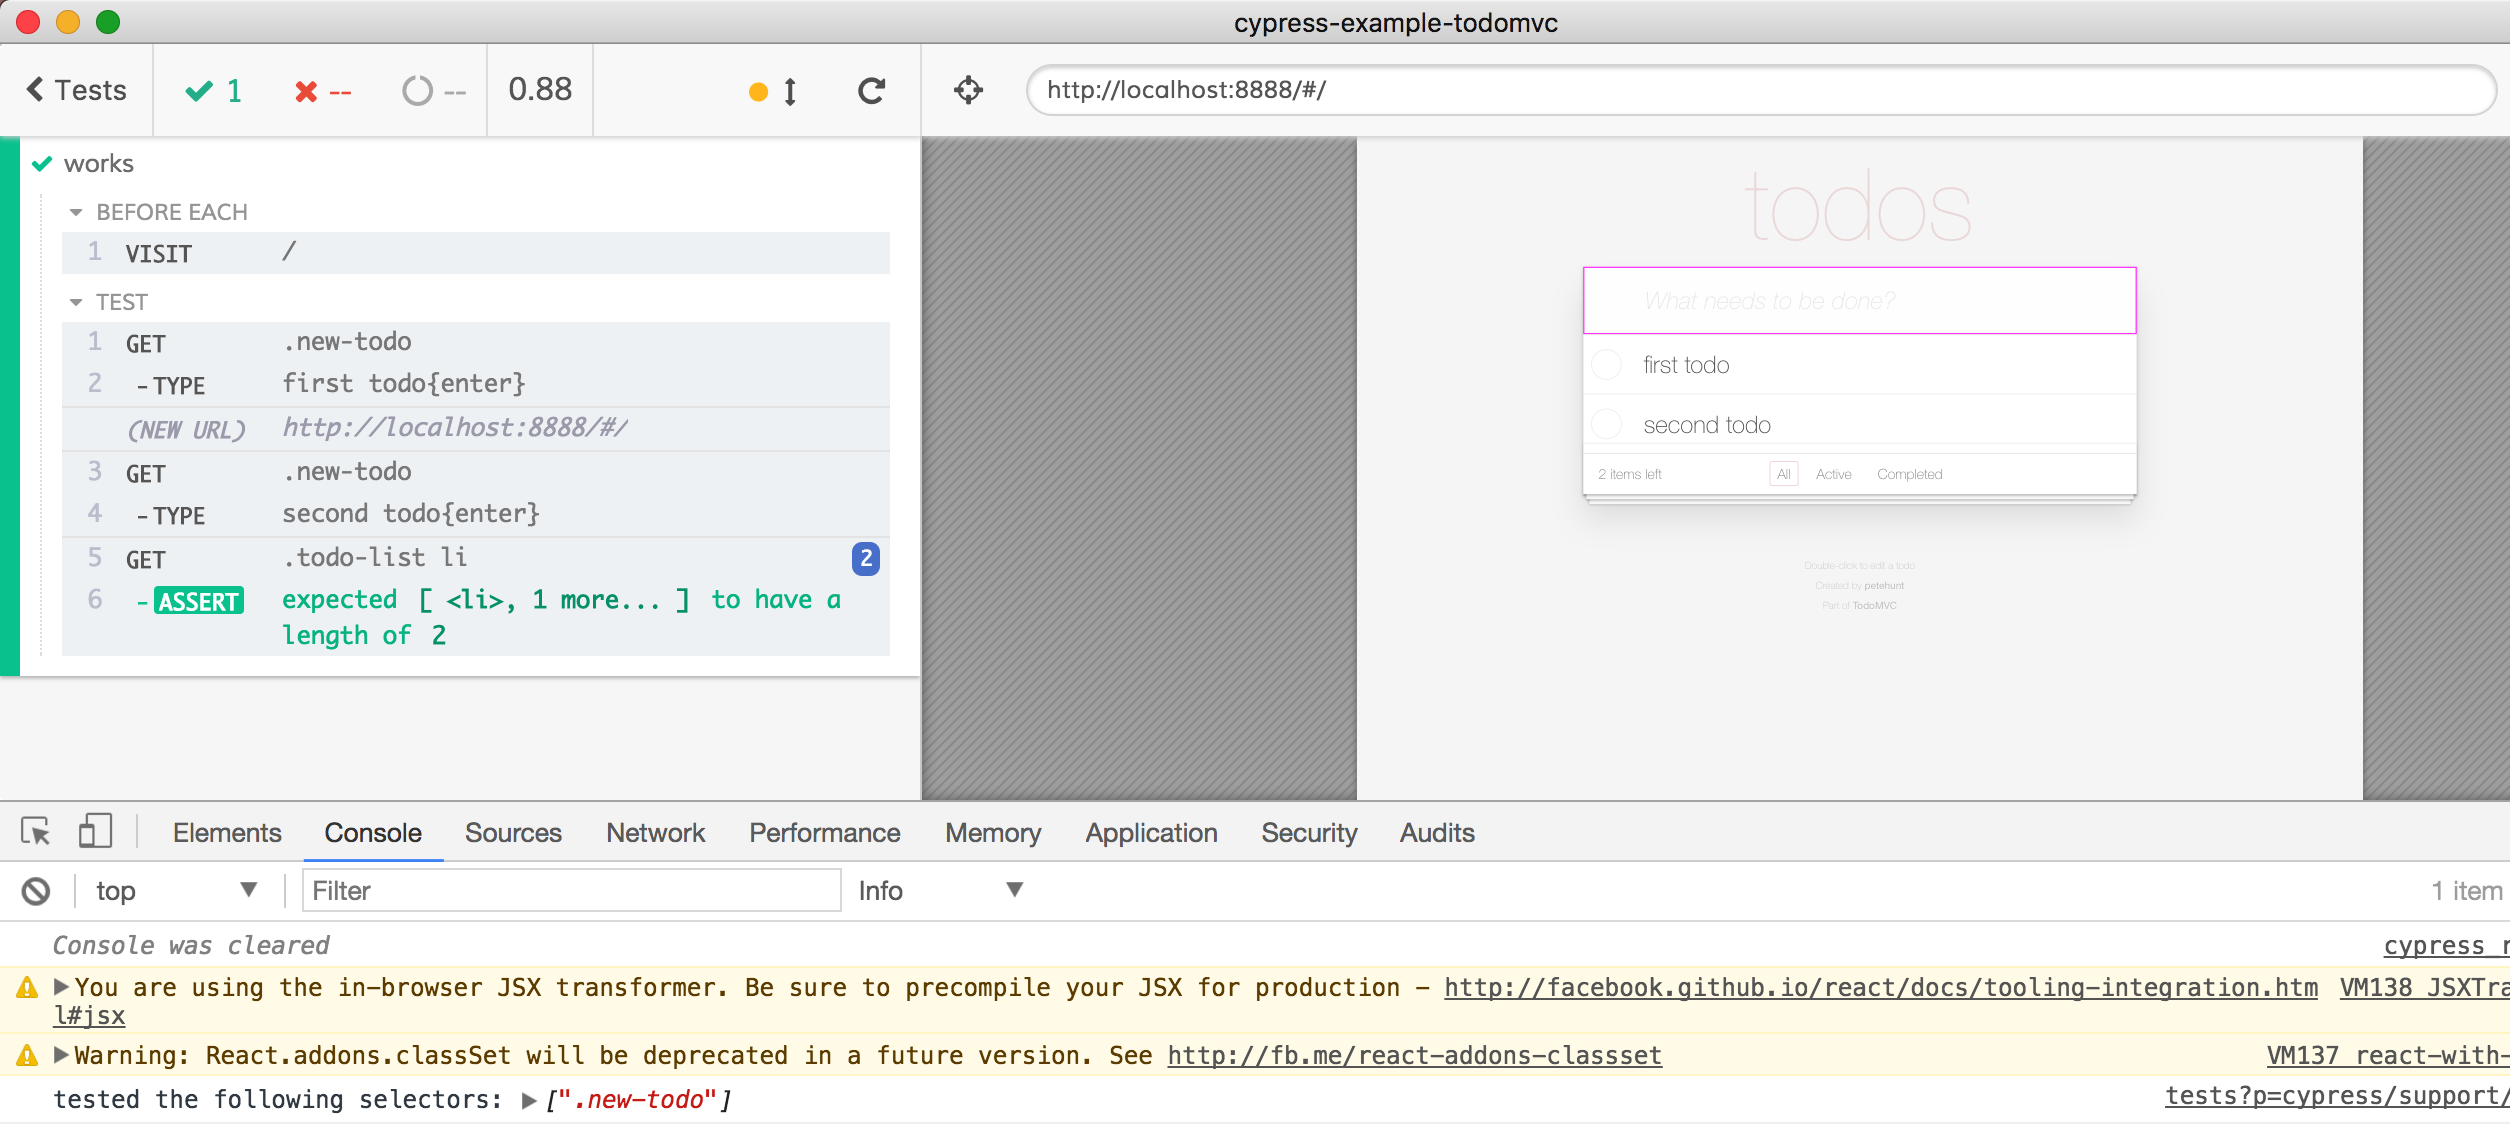Clear console with the ban icon
Image resolution: width=2510 pixels, height=1126 pixels.
[36, 891]
